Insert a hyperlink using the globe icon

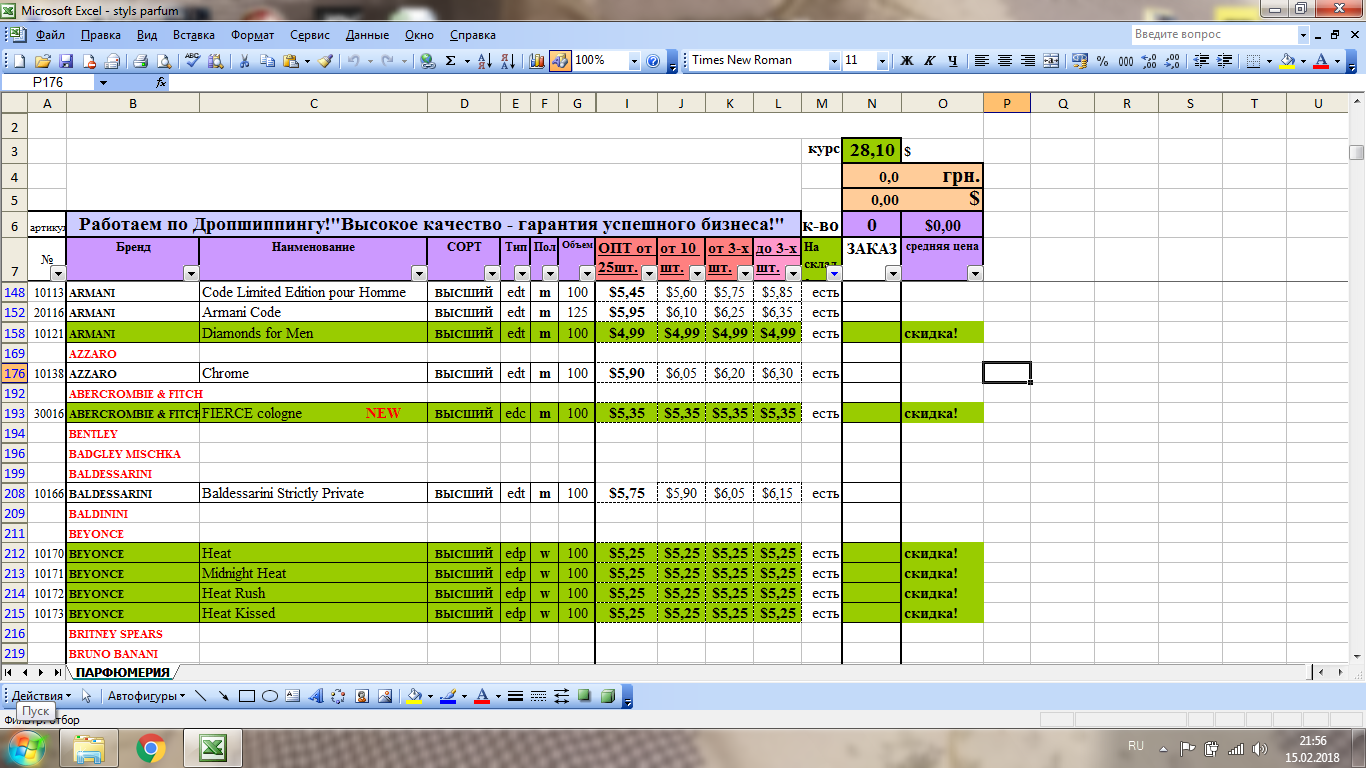(428, 61)
